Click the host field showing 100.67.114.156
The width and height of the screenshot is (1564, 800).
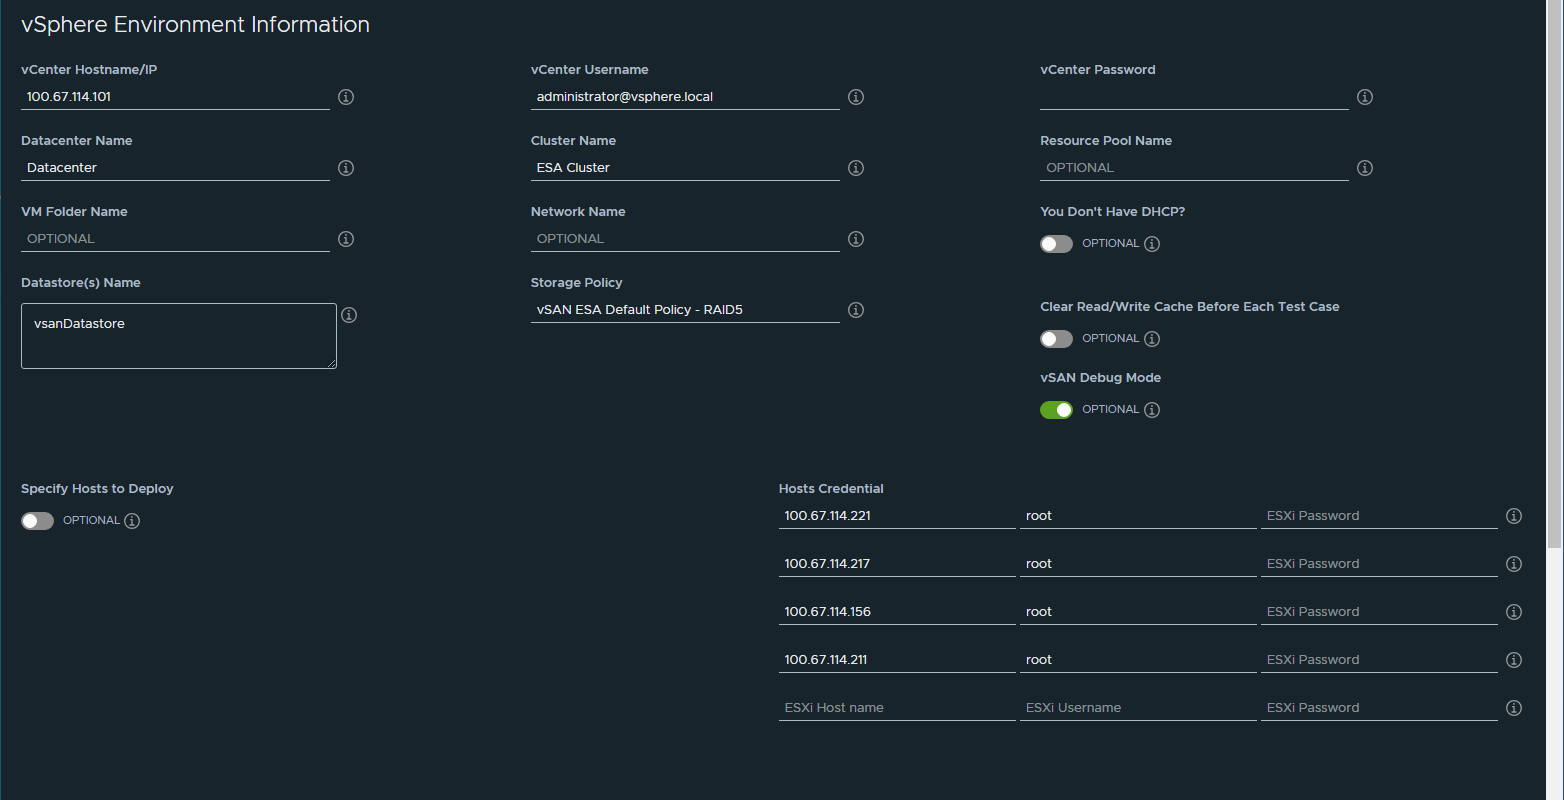click(897, 612)
